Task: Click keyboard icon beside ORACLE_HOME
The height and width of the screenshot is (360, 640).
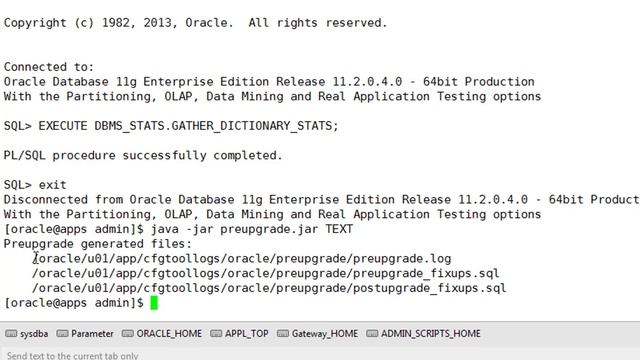Action: [128, 333]
